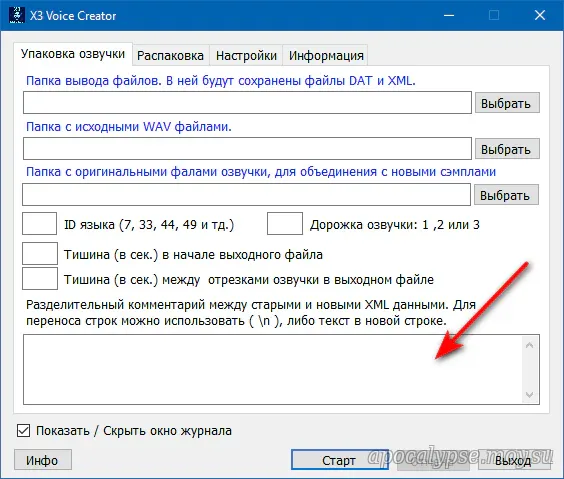Click the label Папка с исходными WAV файлами
The height and width of the screenshot is (479, 564).
[x=129, y=127]
